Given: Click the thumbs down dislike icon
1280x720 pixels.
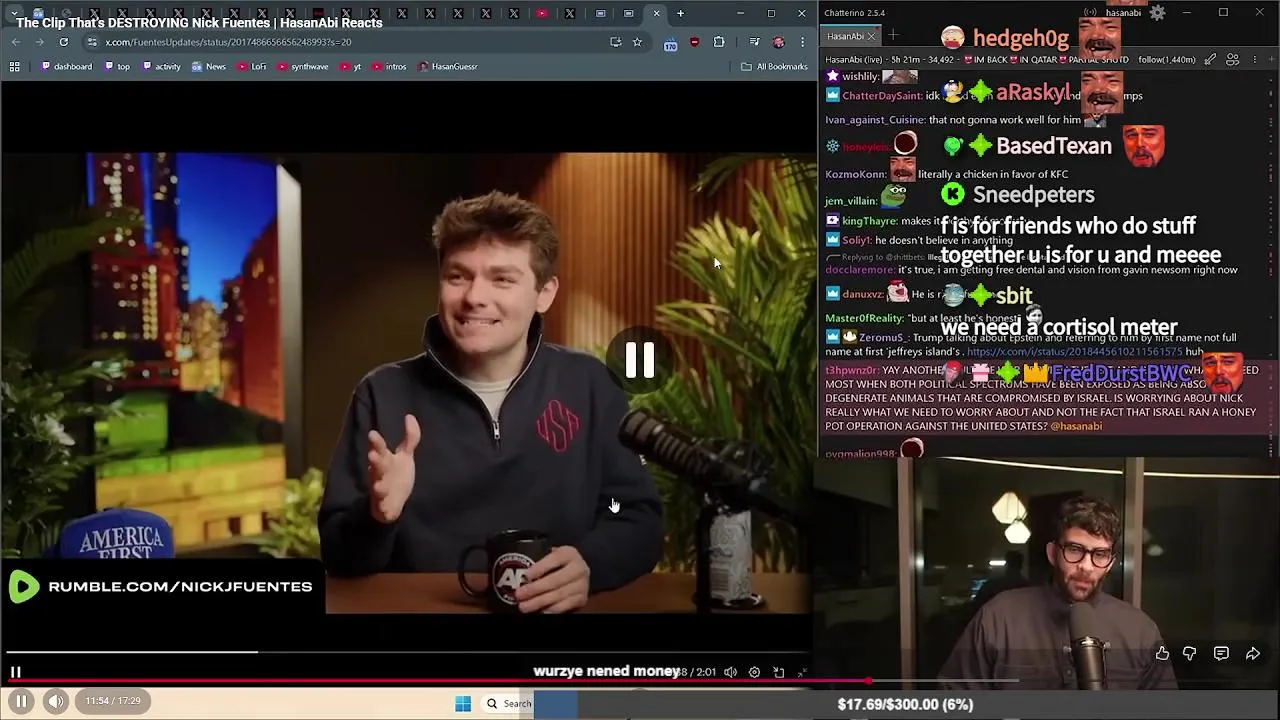Looking at the screenshot, I should click(1189, 653).
